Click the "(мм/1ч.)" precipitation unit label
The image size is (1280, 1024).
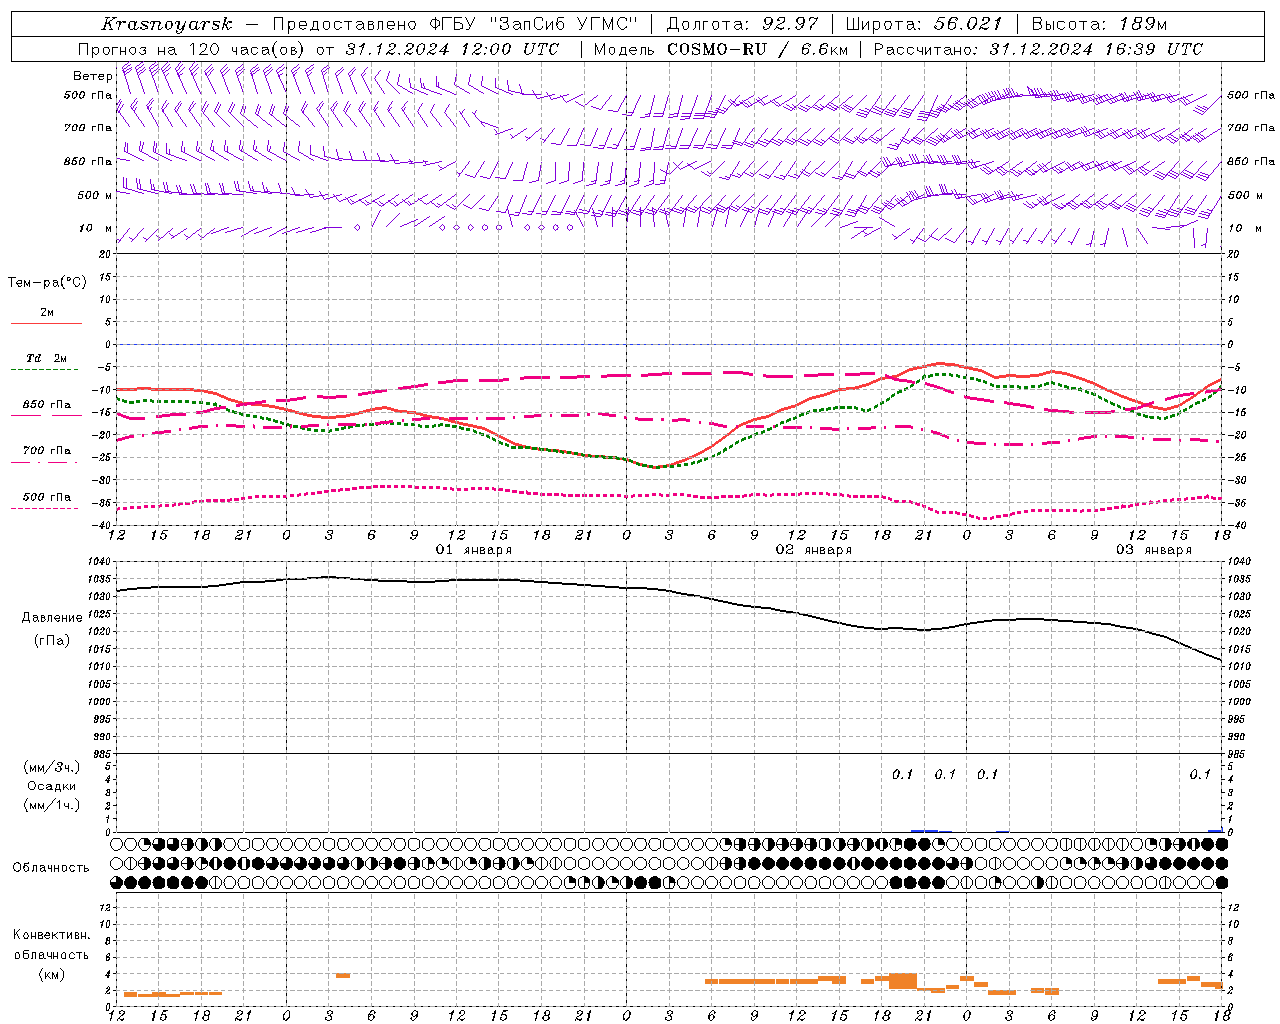click(x=52, y=806)
